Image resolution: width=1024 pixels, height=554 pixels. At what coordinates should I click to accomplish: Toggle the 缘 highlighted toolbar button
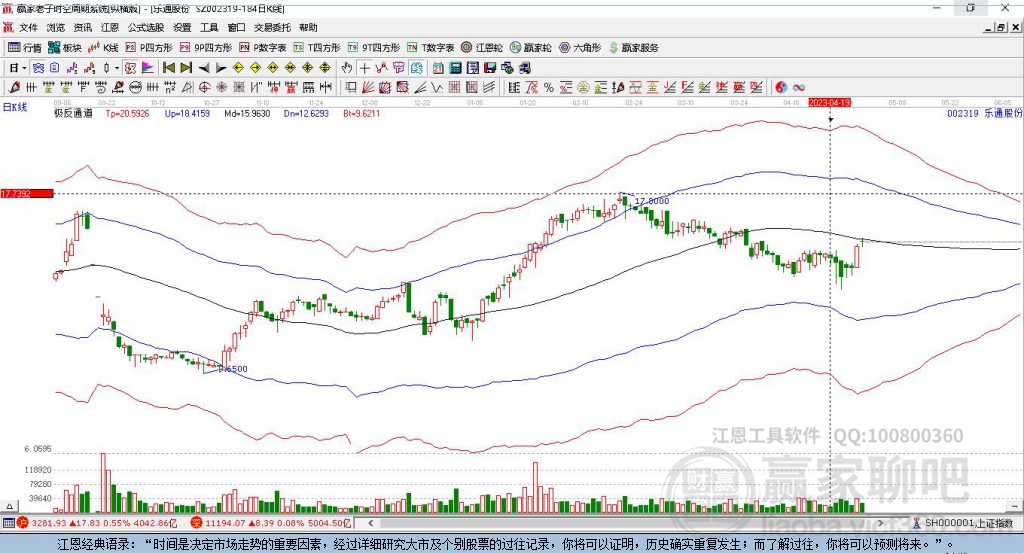[416, 68]
